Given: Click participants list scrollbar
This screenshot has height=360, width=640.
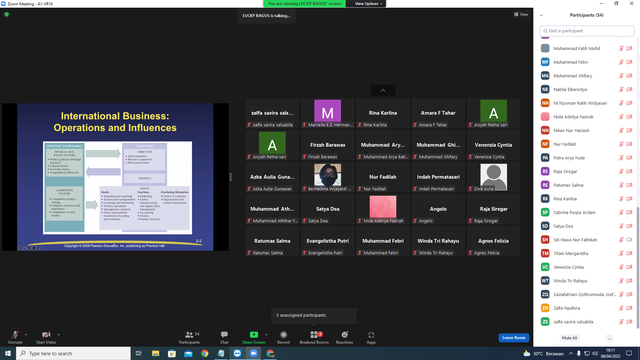Looking at the screenshot, I should tap(638, 267).
